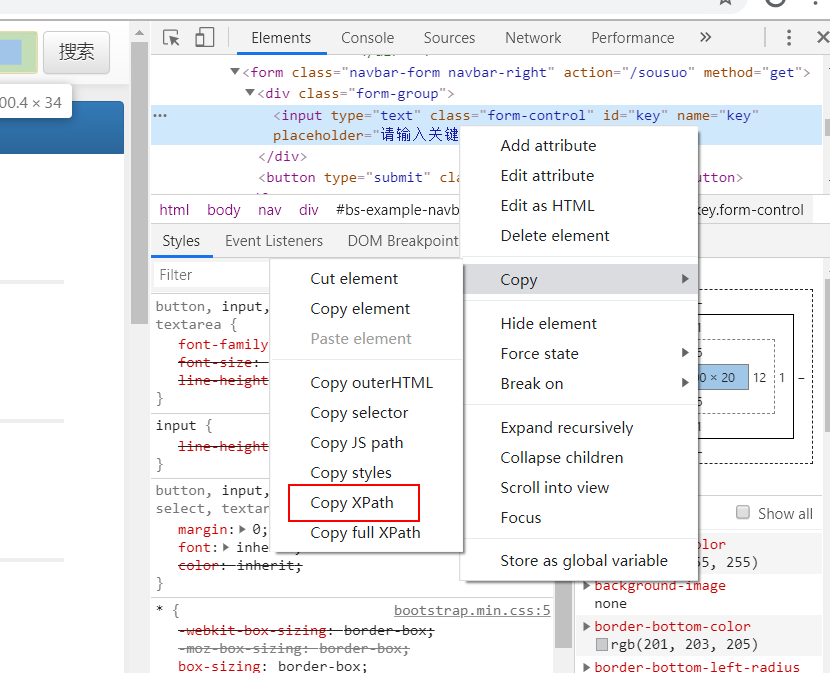Viewport: 830px width, 673px height.
Task: Switch to the Console tab
Action: pyautogui.click(x=367, y=38)
